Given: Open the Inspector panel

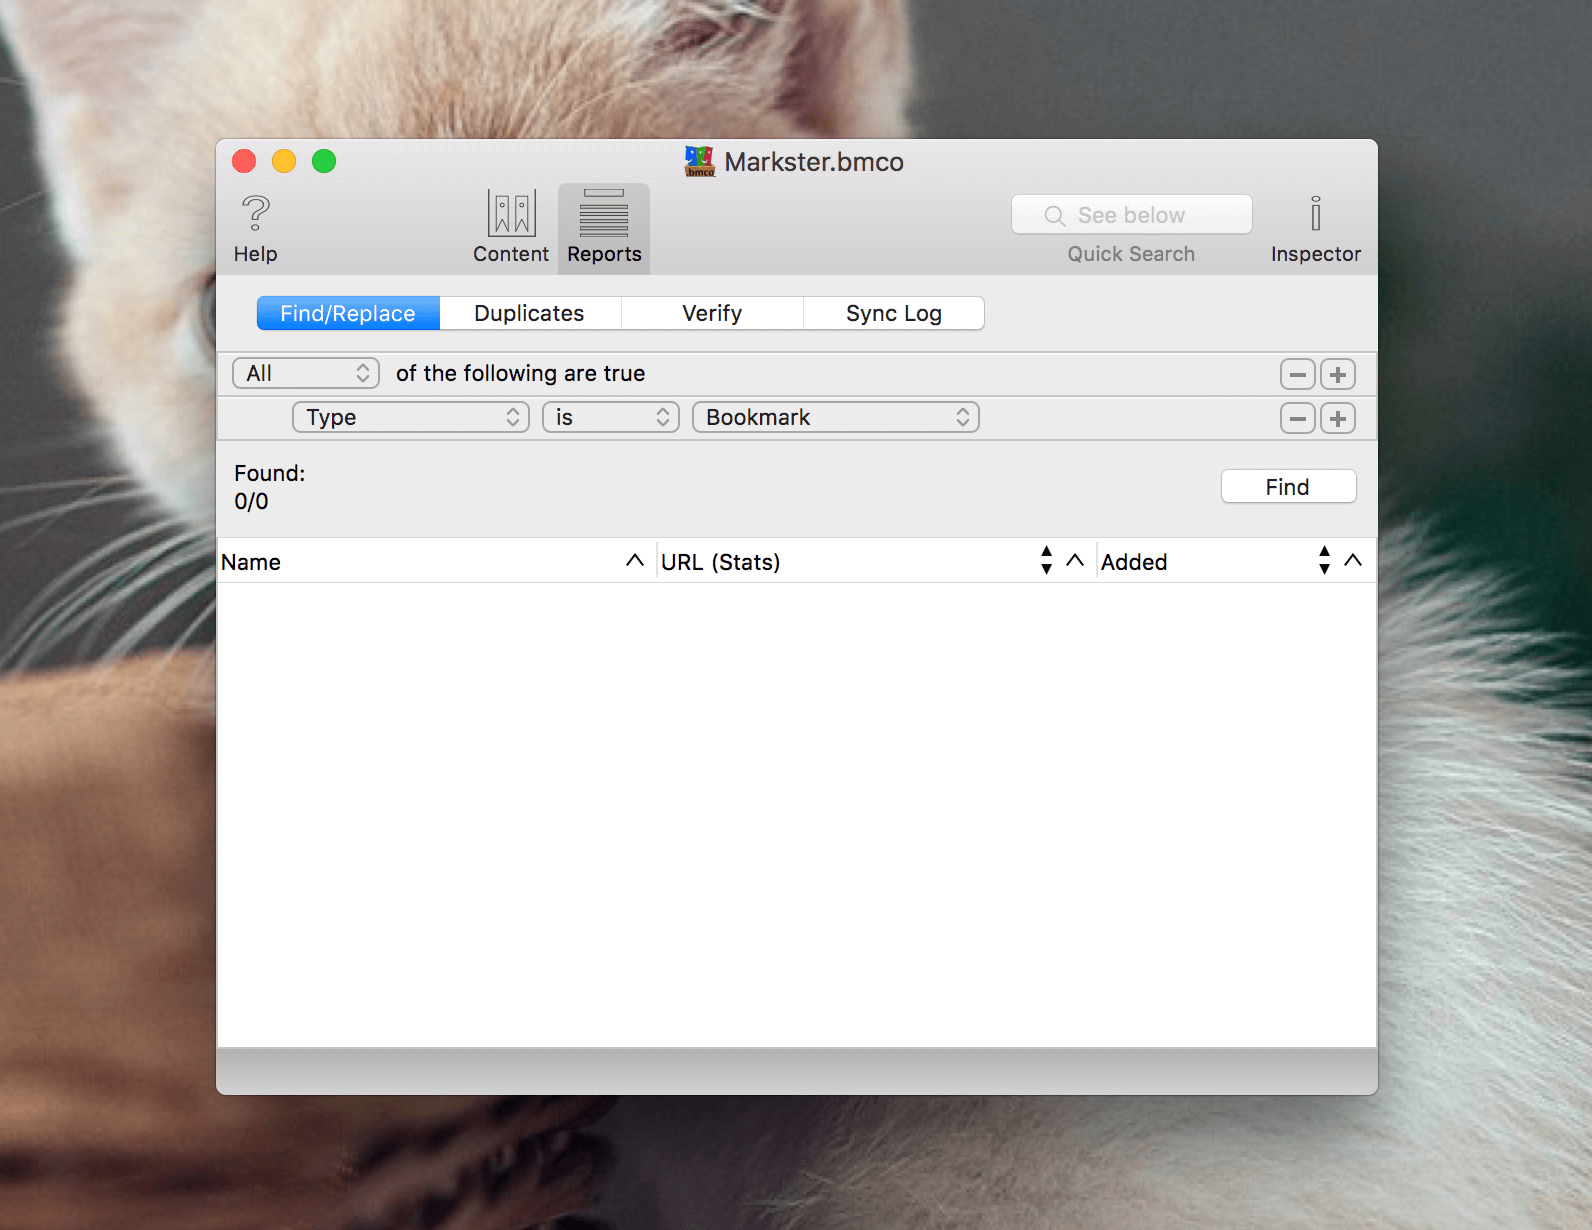Looking at the screenshot, I should pyautogui.click(x=1316, y=229).
